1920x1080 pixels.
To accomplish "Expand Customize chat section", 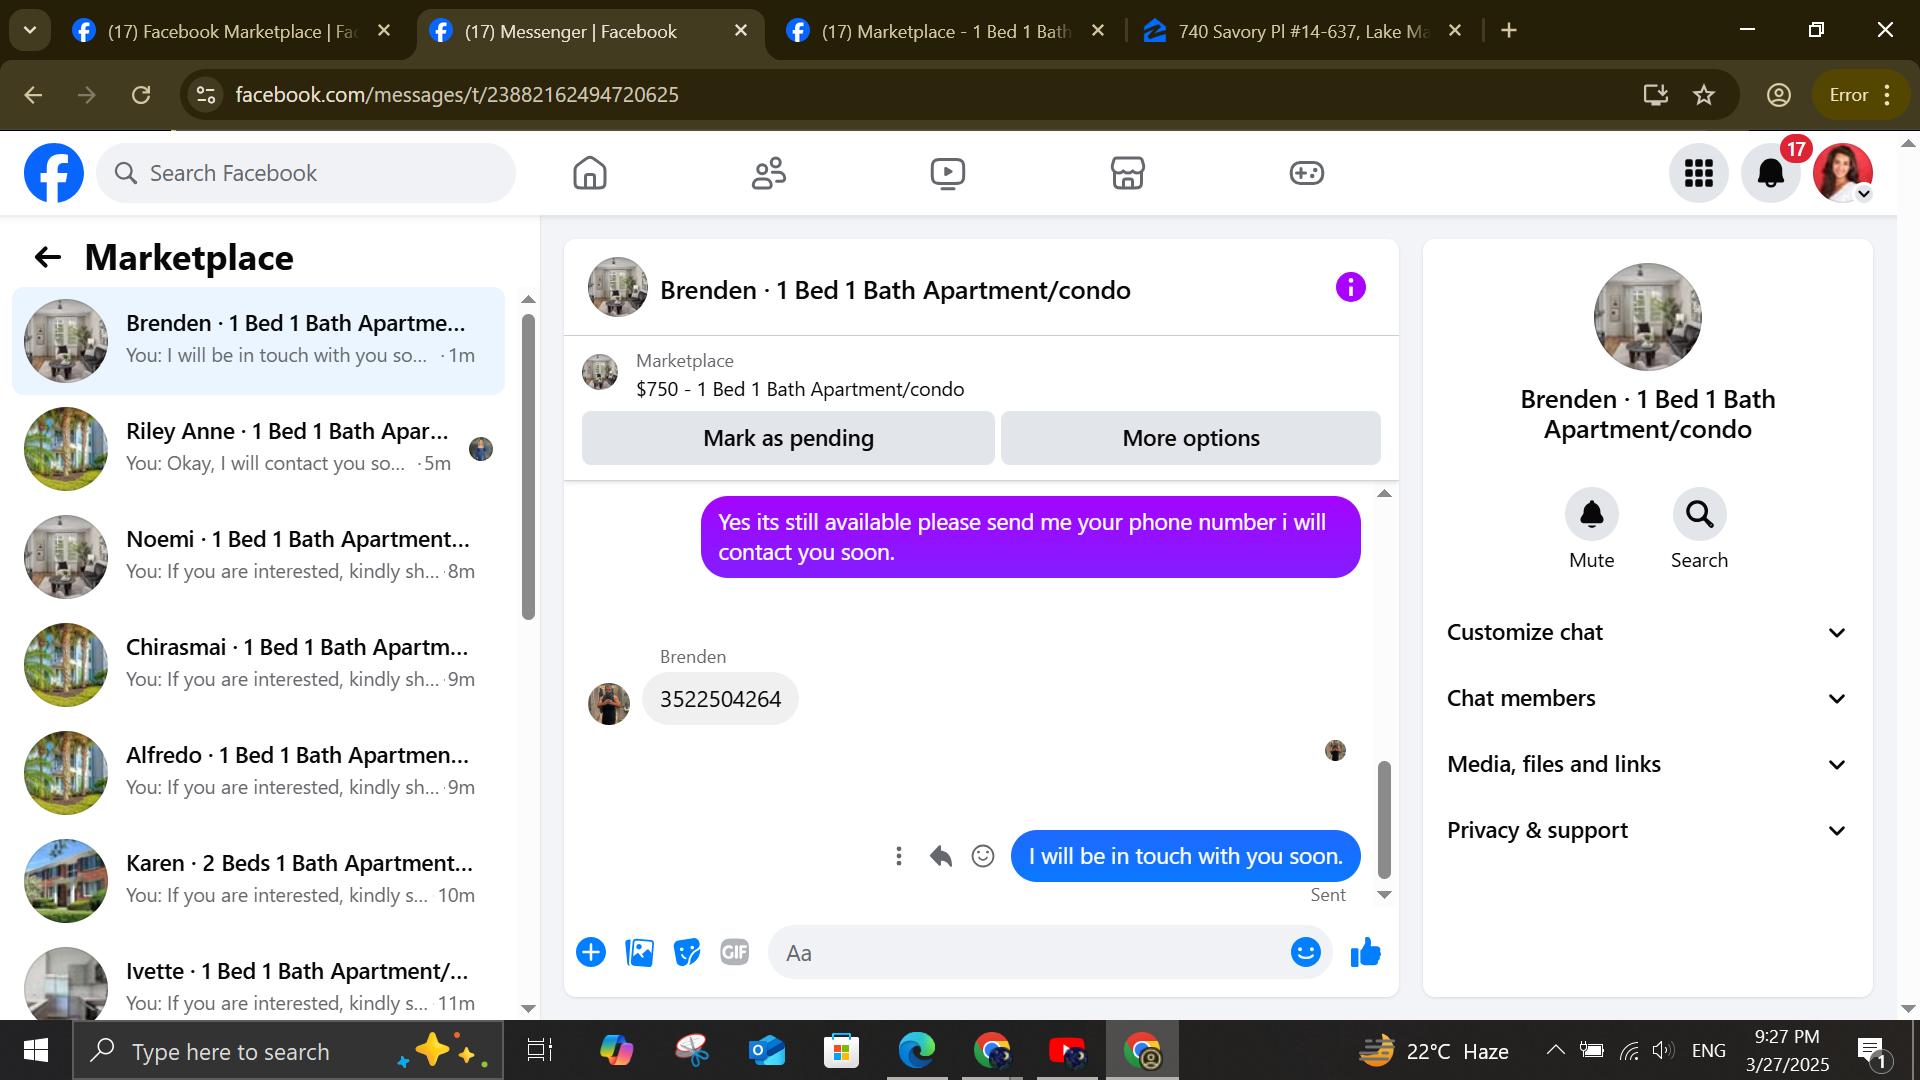I will [x=1647, y=632].
